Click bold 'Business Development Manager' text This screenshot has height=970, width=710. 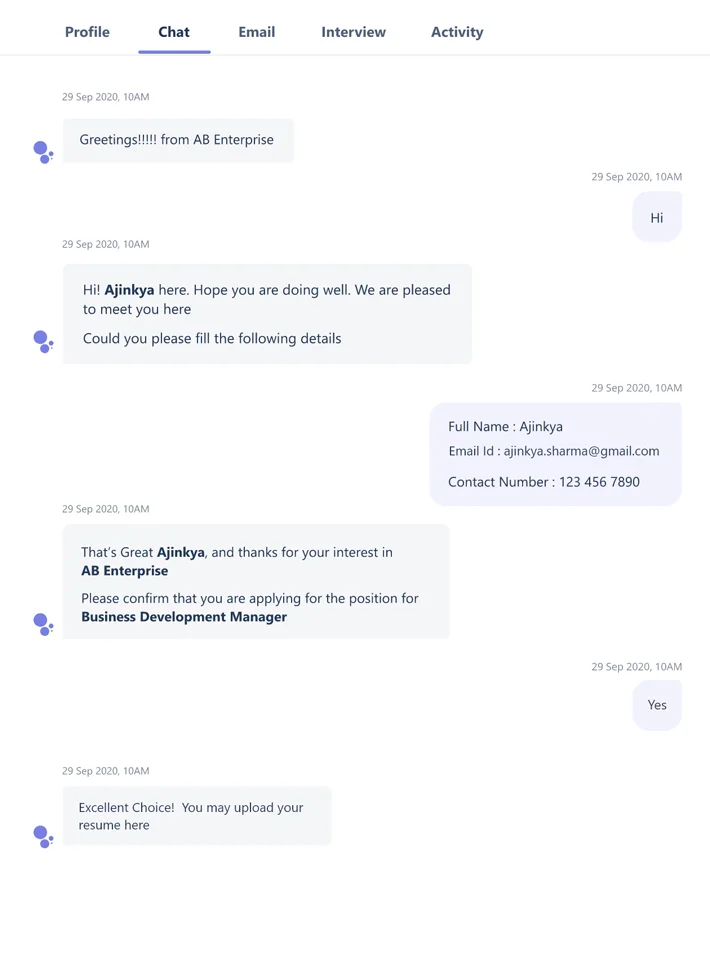coord(184,617)
